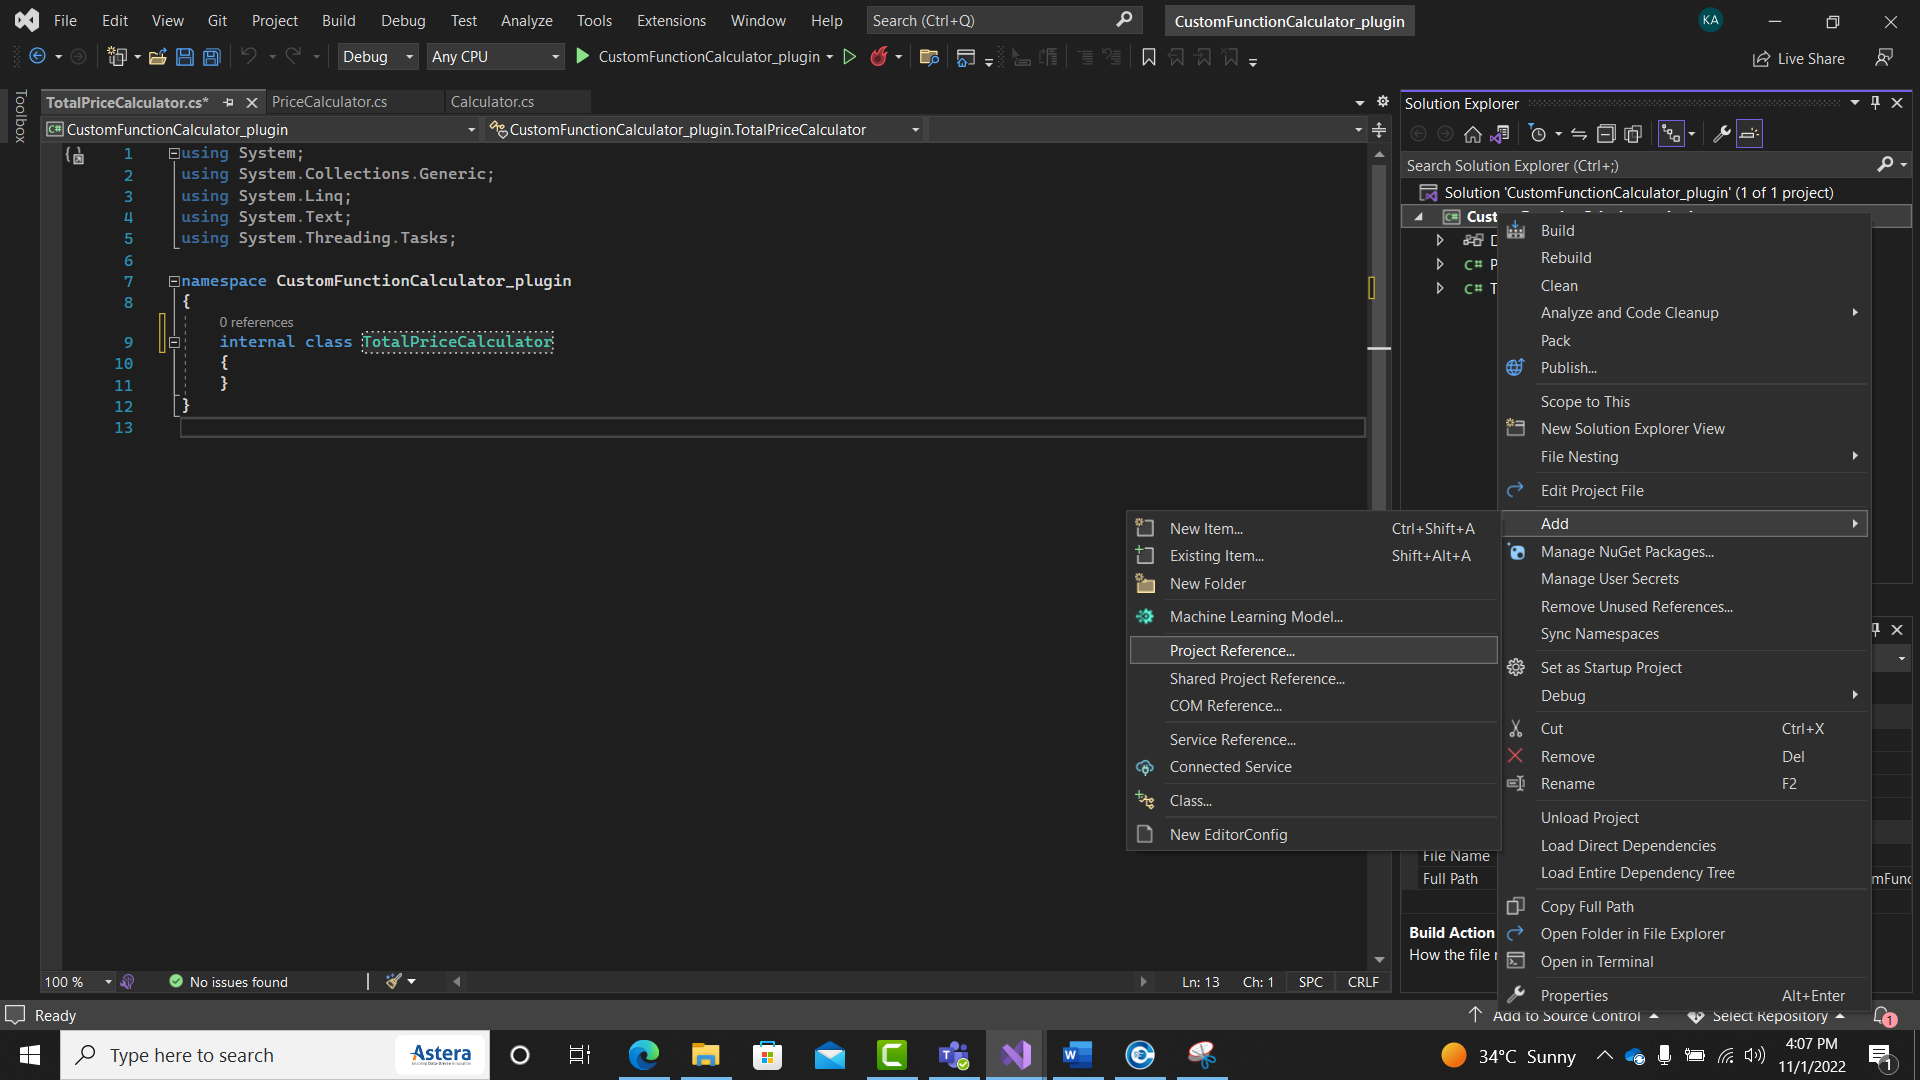Viewport: 1920px width, 1080px height.
Task: Select Project Reference... menu entry
Action: click(1232, 651)
